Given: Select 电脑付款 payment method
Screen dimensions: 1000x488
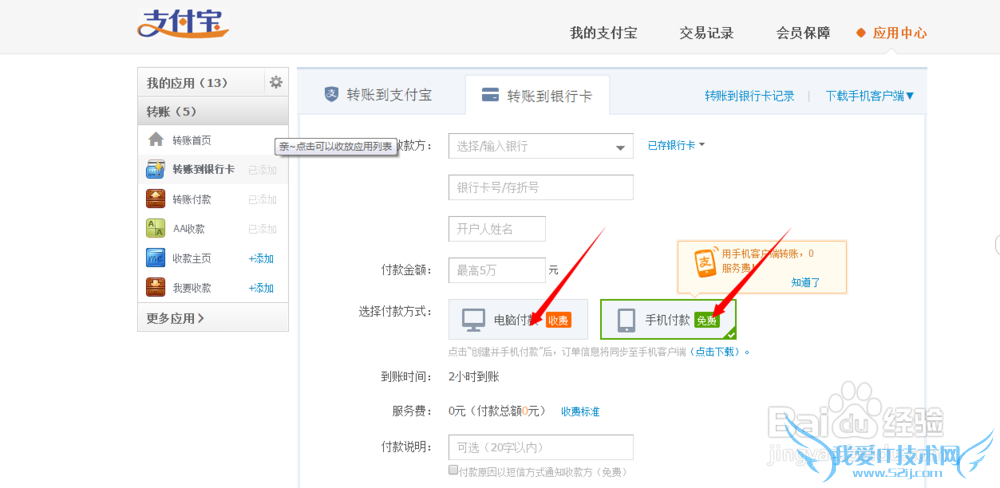Looking at the screenshot, I should [518, 319].
